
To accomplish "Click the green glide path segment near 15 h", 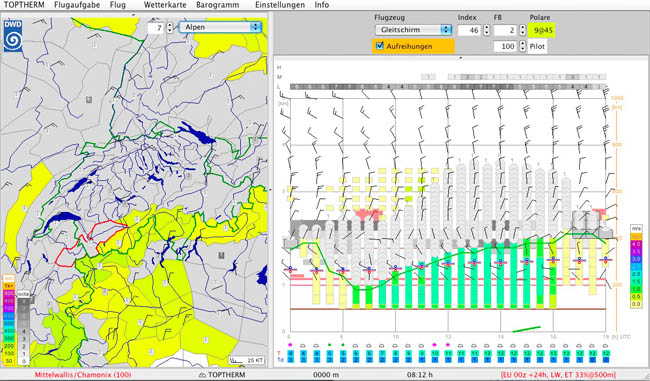I will coord(526,329).
